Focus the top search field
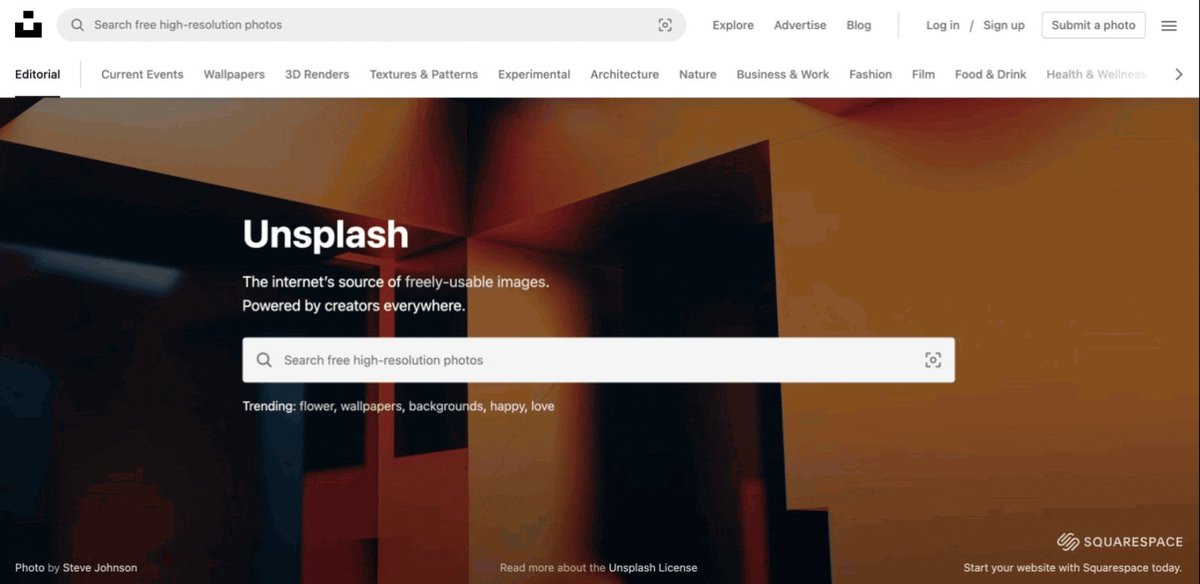Image resolution: width=1200 pixels, height=584 pixels. 371,25
